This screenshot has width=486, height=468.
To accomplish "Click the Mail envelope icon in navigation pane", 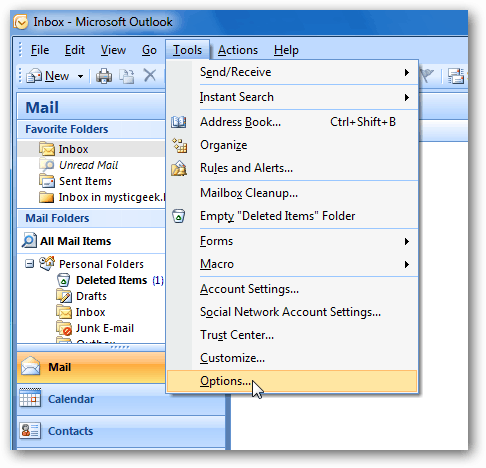I will pos(31,366).
